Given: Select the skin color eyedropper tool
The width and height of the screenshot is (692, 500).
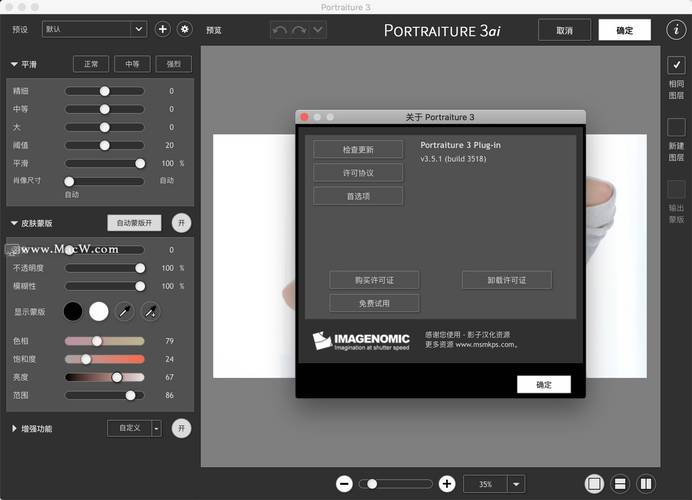Looking at the screenshot, I should (125, 311).
